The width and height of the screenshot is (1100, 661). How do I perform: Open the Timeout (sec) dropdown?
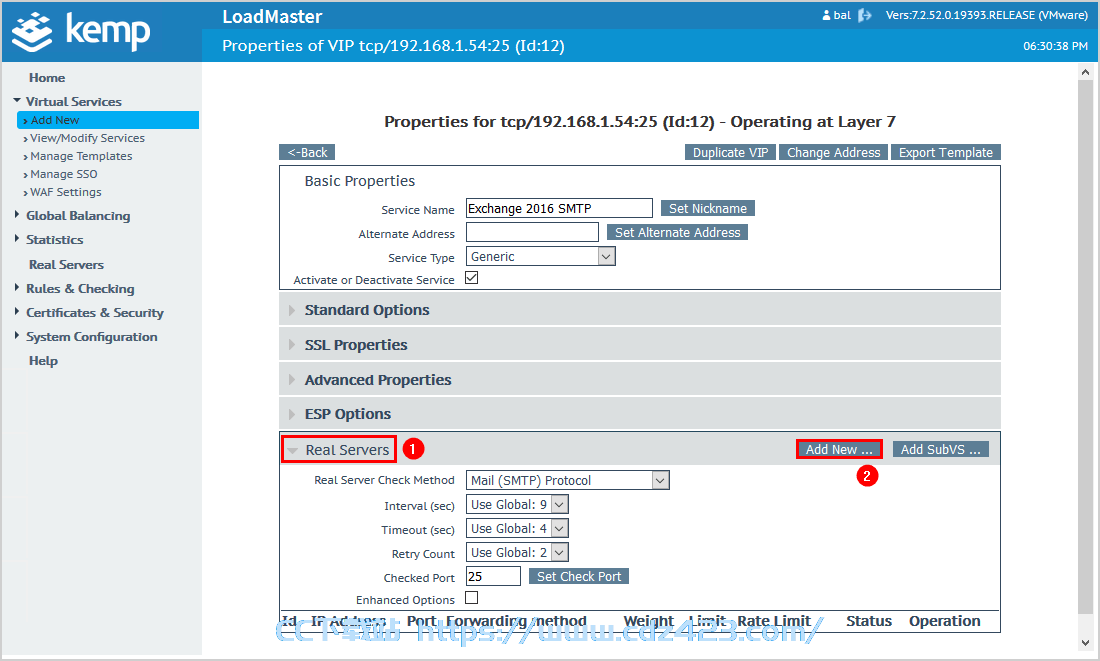[517, 528]
